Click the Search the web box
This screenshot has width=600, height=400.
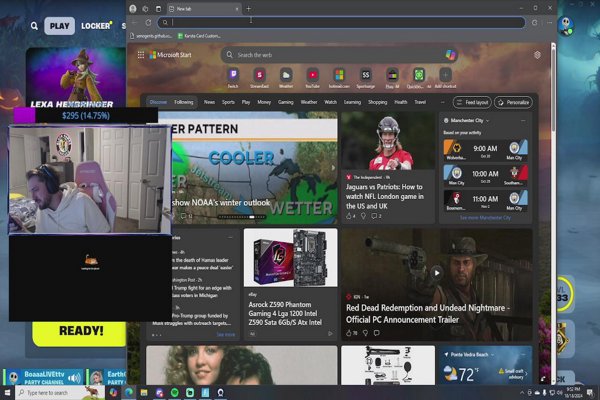coord(337,55)
